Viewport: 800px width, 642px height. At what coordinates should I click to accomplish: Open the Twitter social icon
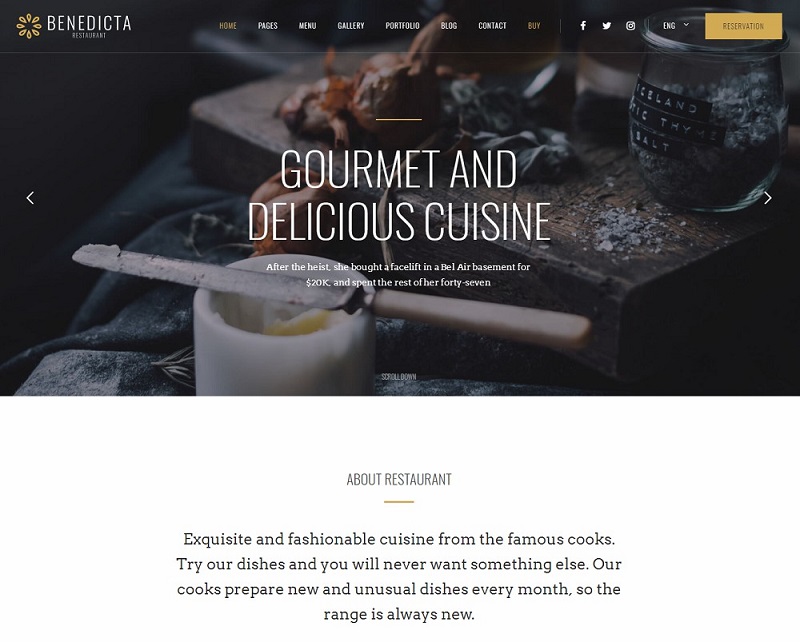click(607, 26)
